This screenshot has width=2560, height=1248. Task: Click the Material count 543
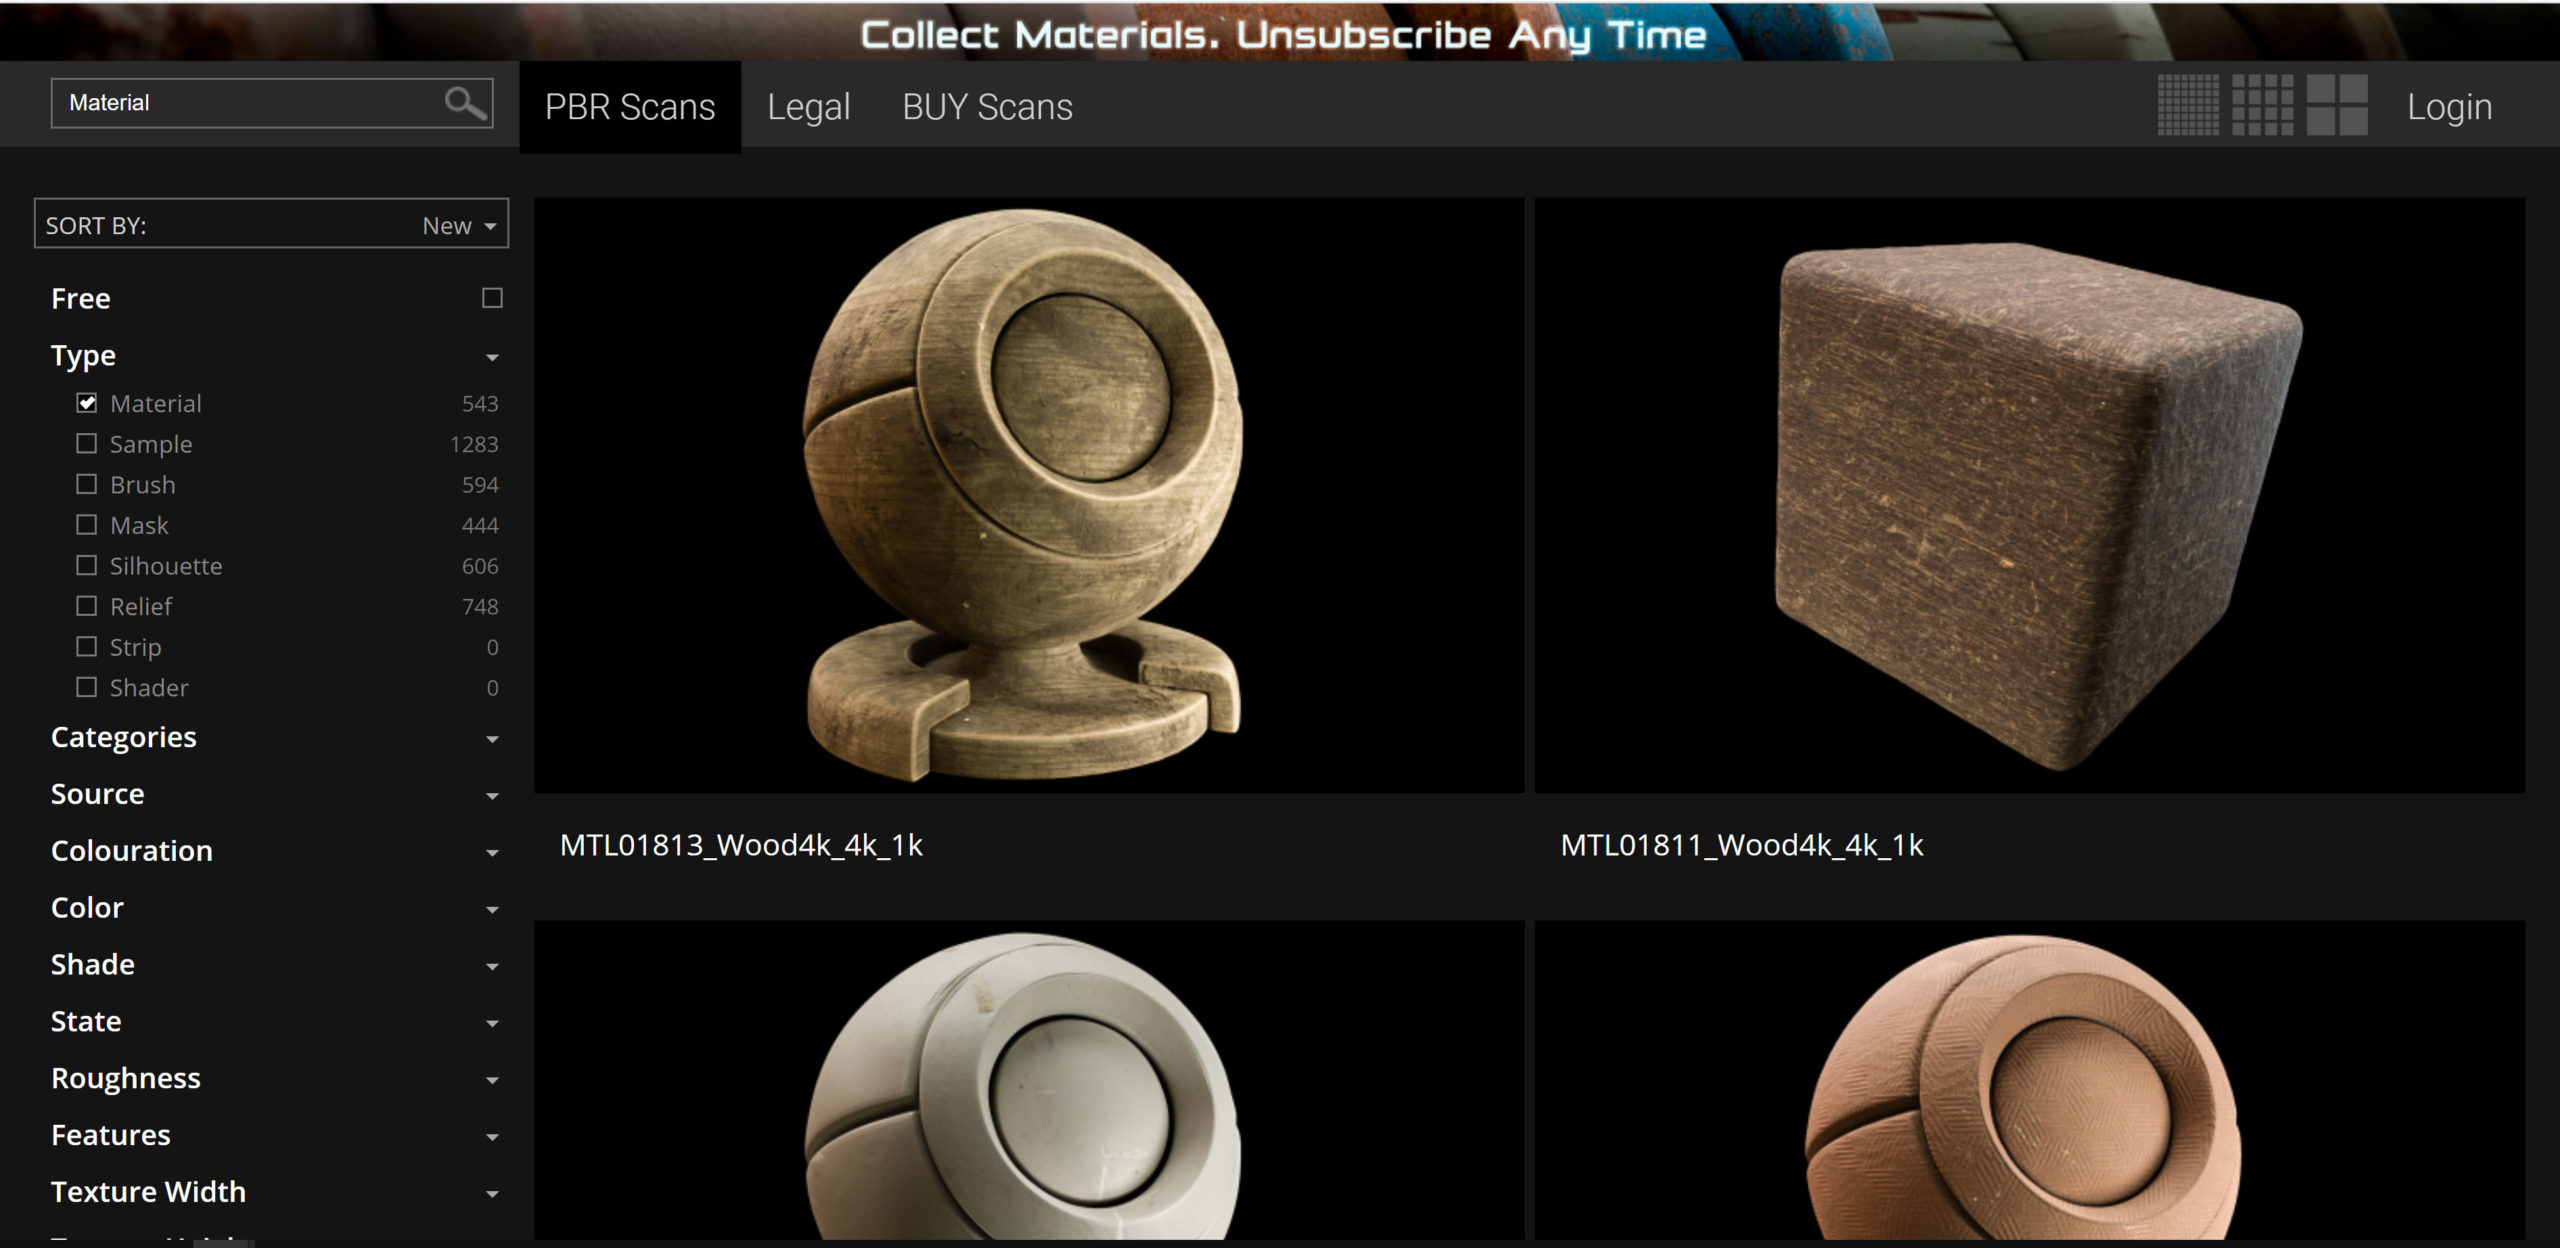(x=480, y=403)
